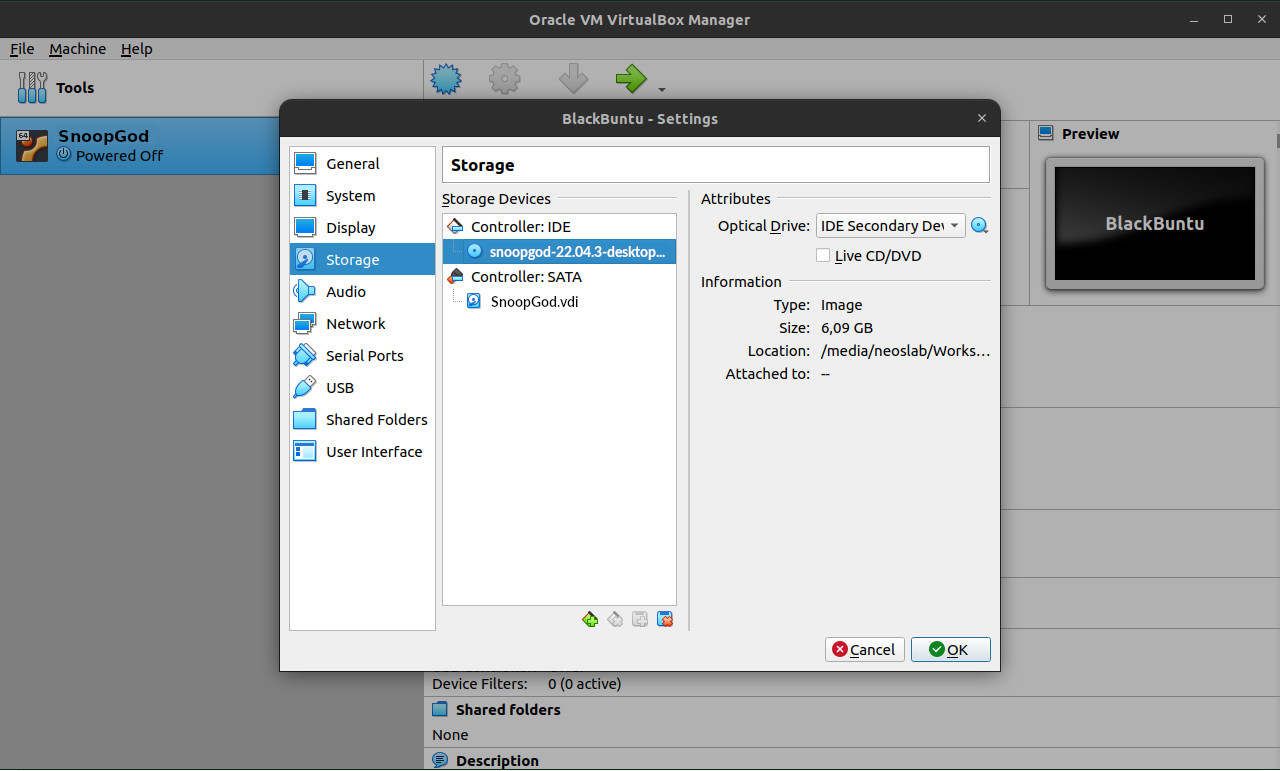Click the Location path /media/neoslab/Works…
The image size is (1280, 771).
click(x=905, y=351)
